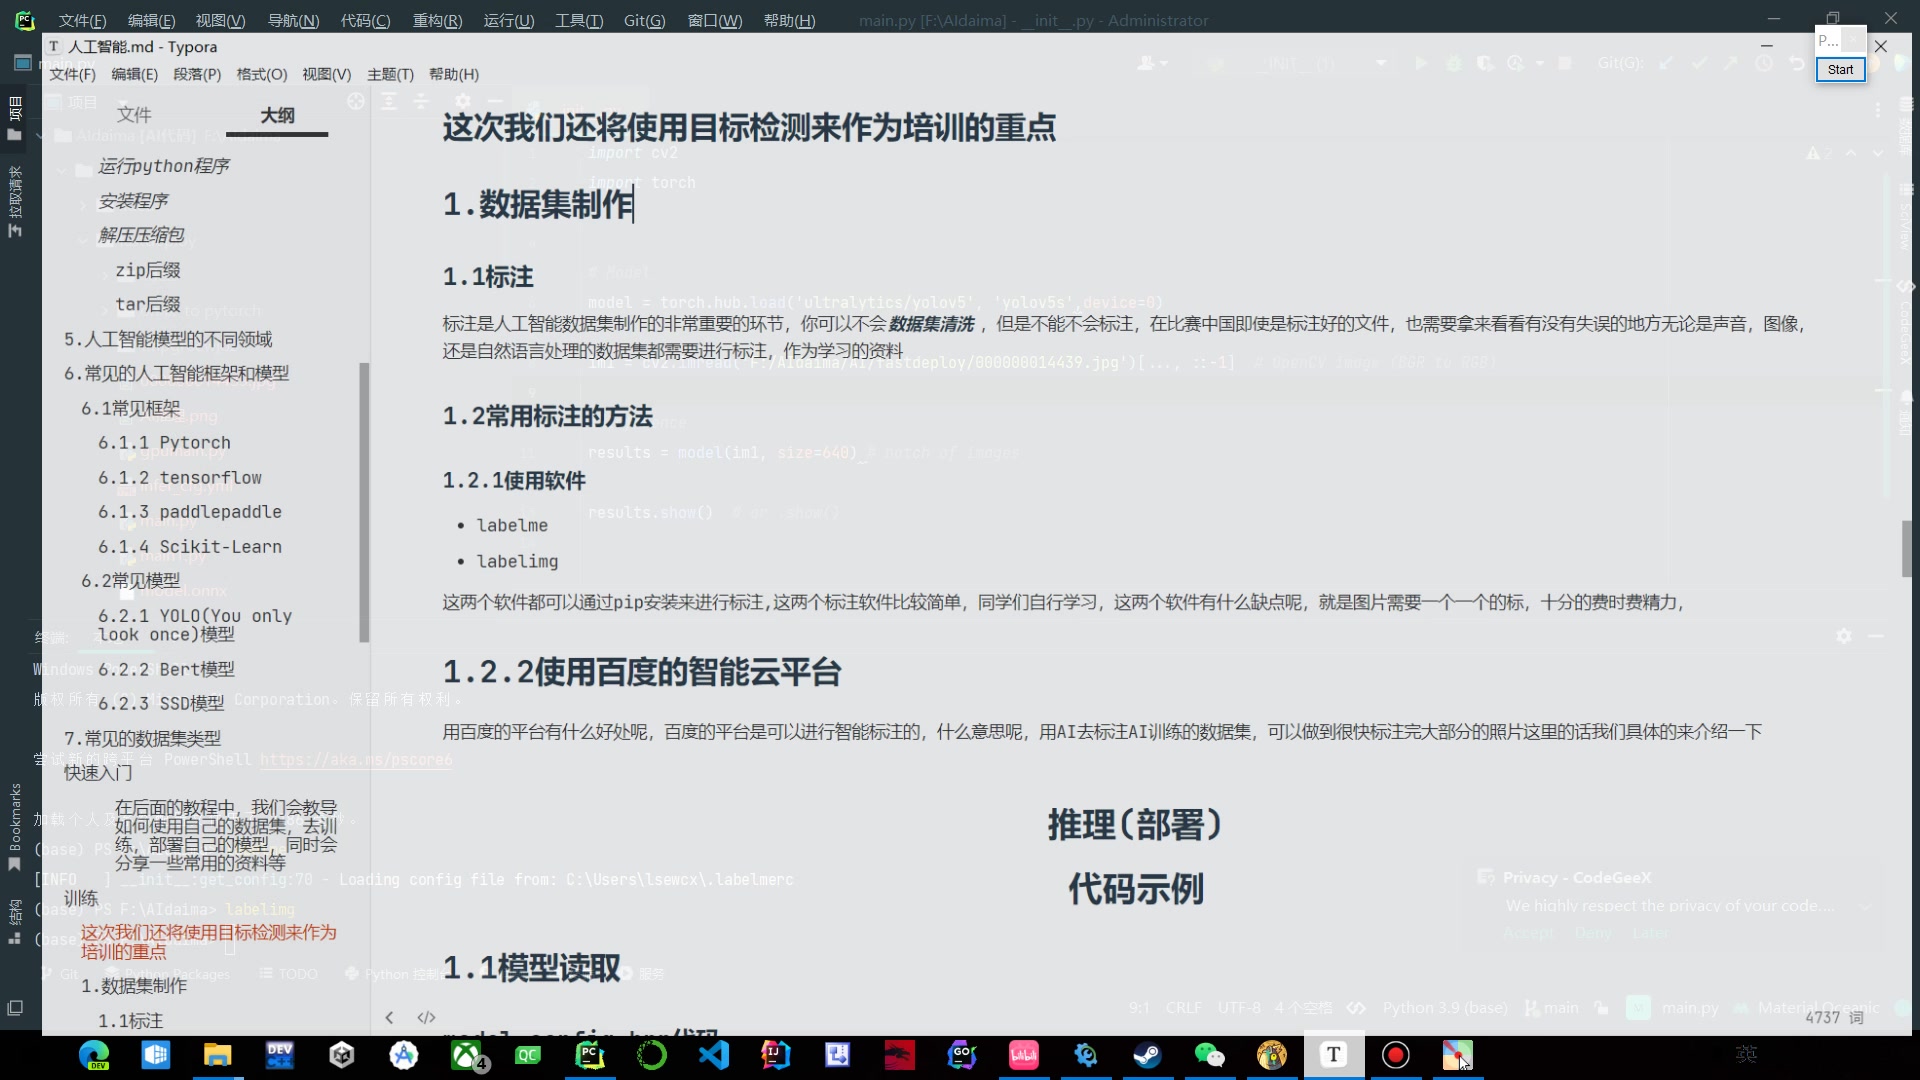Open Typora's 主题(T) menu
This screenshot has height=1080, width=1920.
pyautogui.click(x=390, y=74)
